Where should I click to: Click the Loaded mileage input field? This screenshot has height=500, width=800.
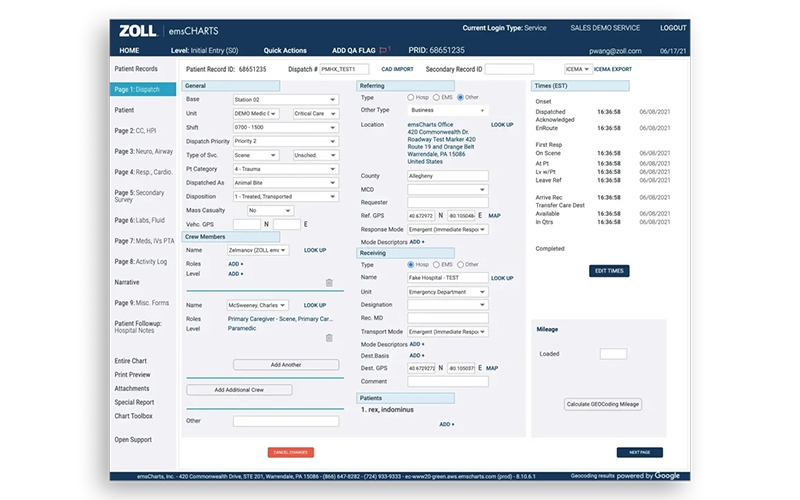[613, 354]
